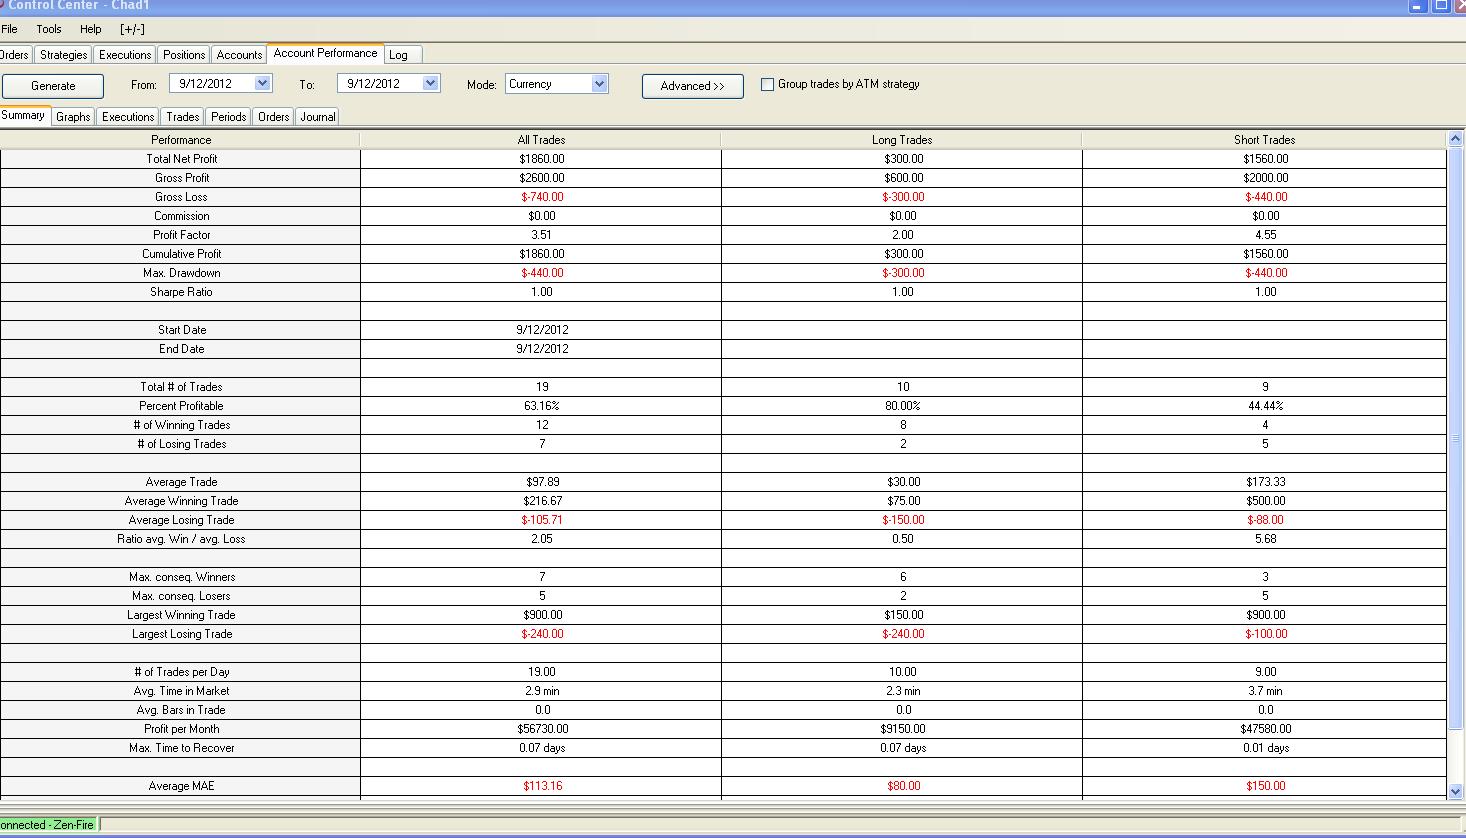Switch to the Orders top tab
This screenshot has width=1466, height=838.
pyautogui.click(x=15, y=55)
